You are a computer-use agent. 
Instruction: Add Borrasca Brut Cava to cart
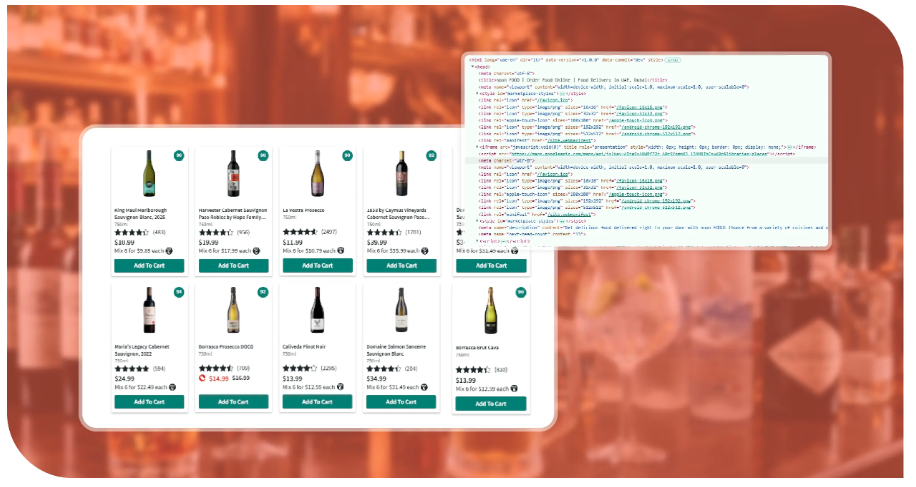[491, 403]
